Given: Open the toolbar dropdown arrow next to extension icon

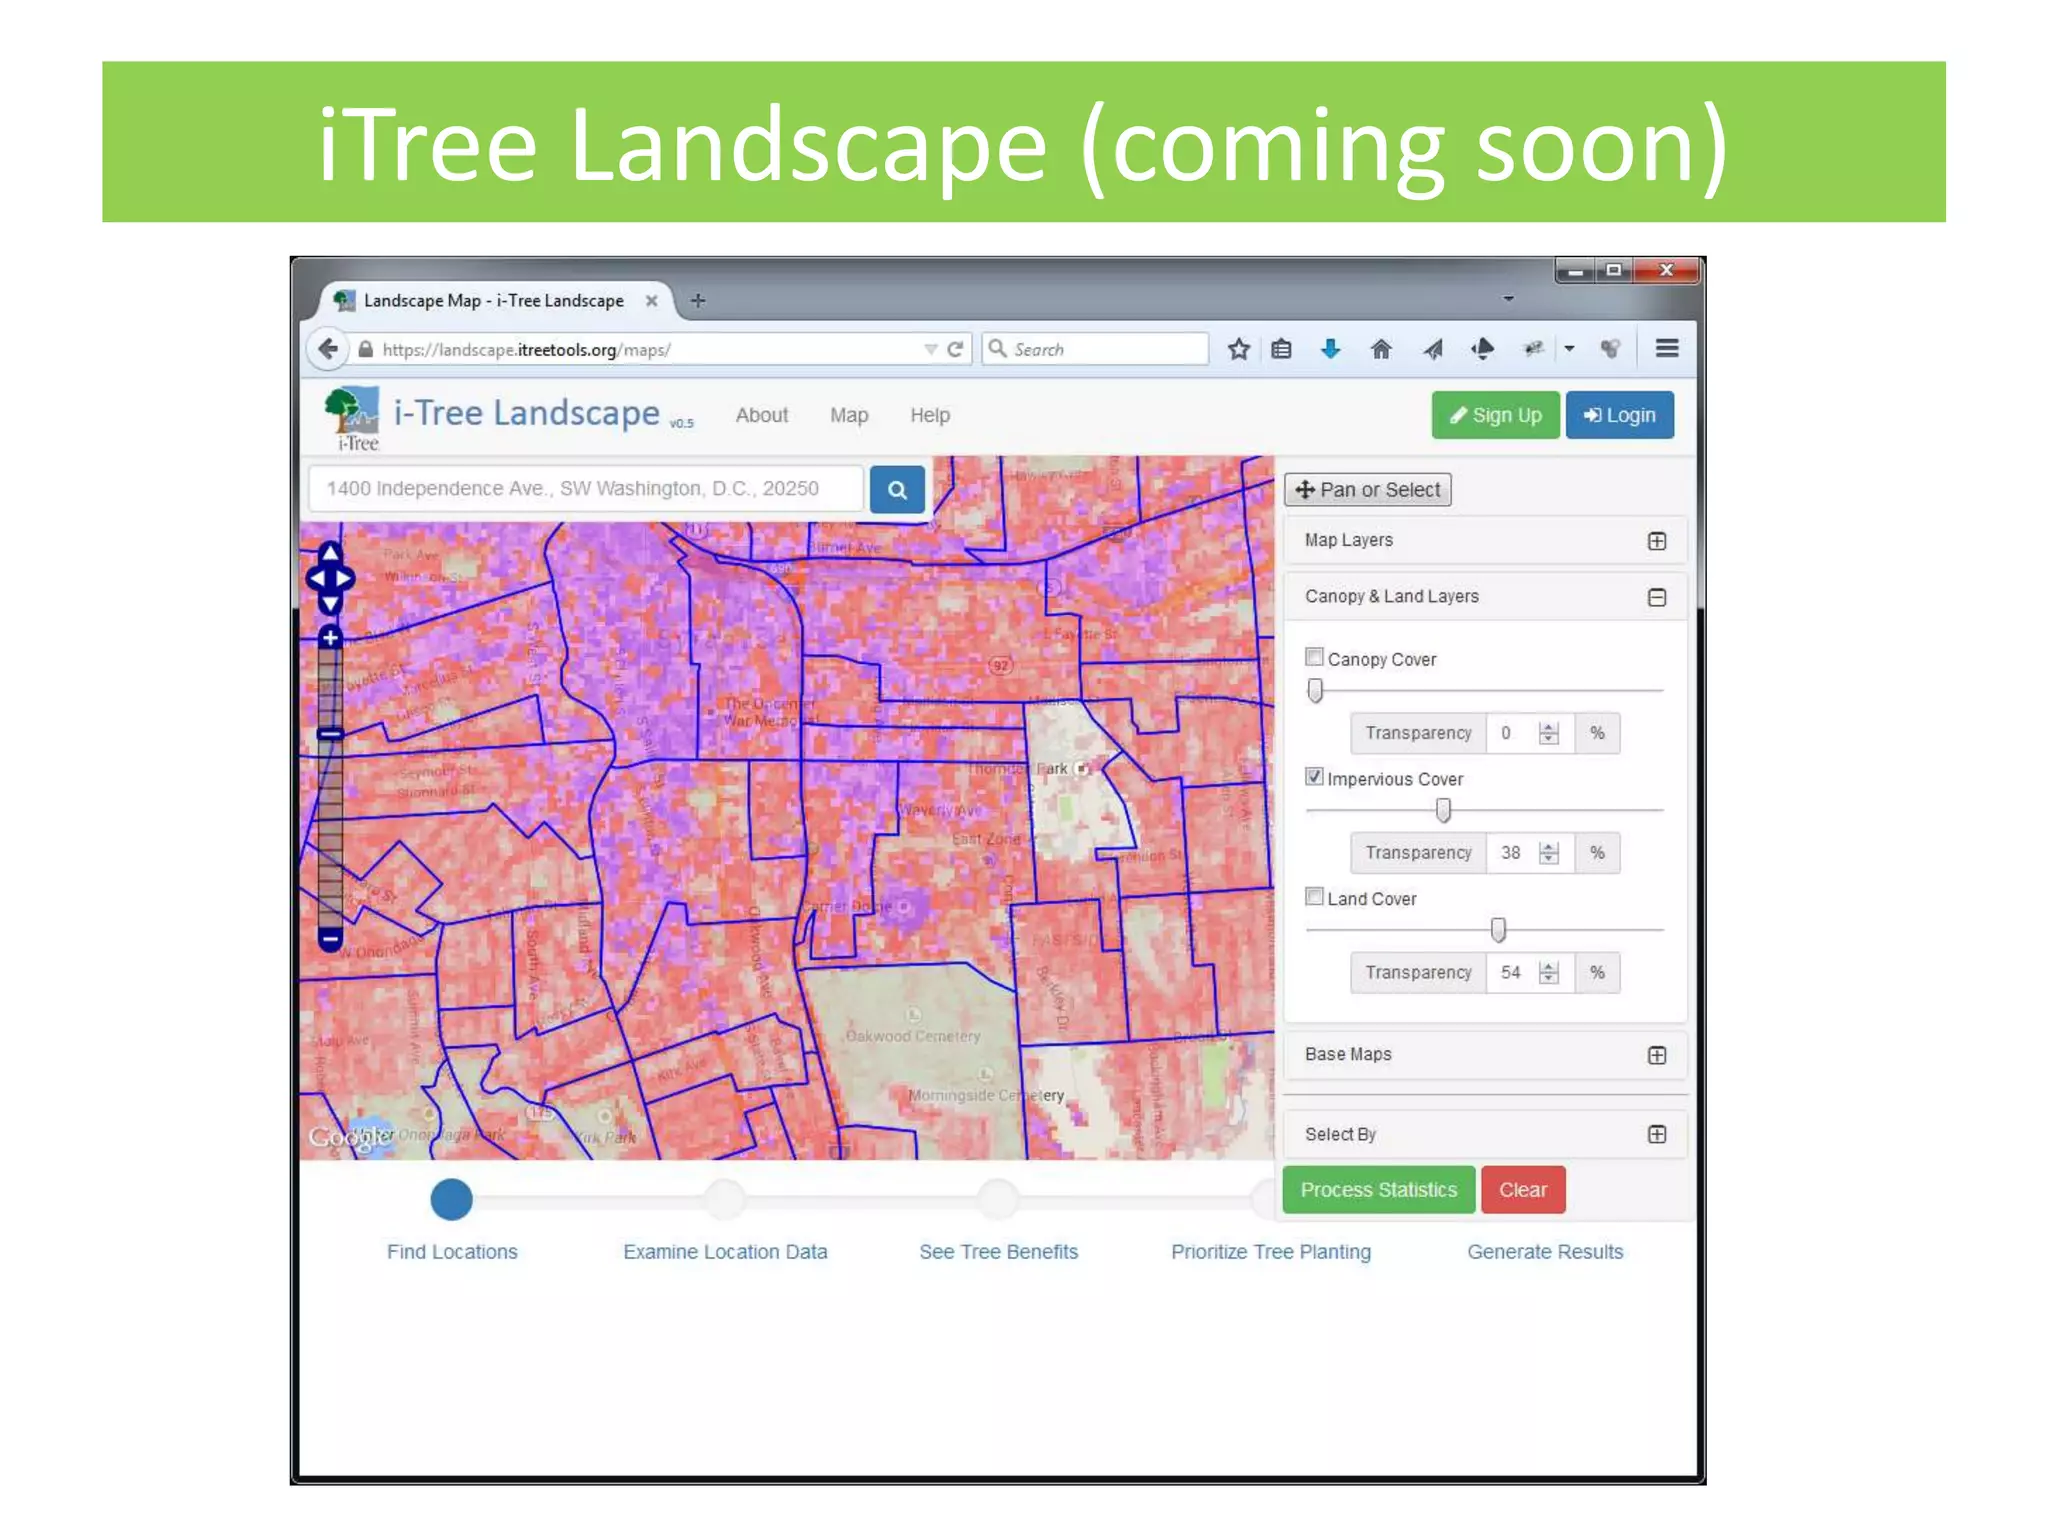Looking at the screenshot, I should [1569, 349].
